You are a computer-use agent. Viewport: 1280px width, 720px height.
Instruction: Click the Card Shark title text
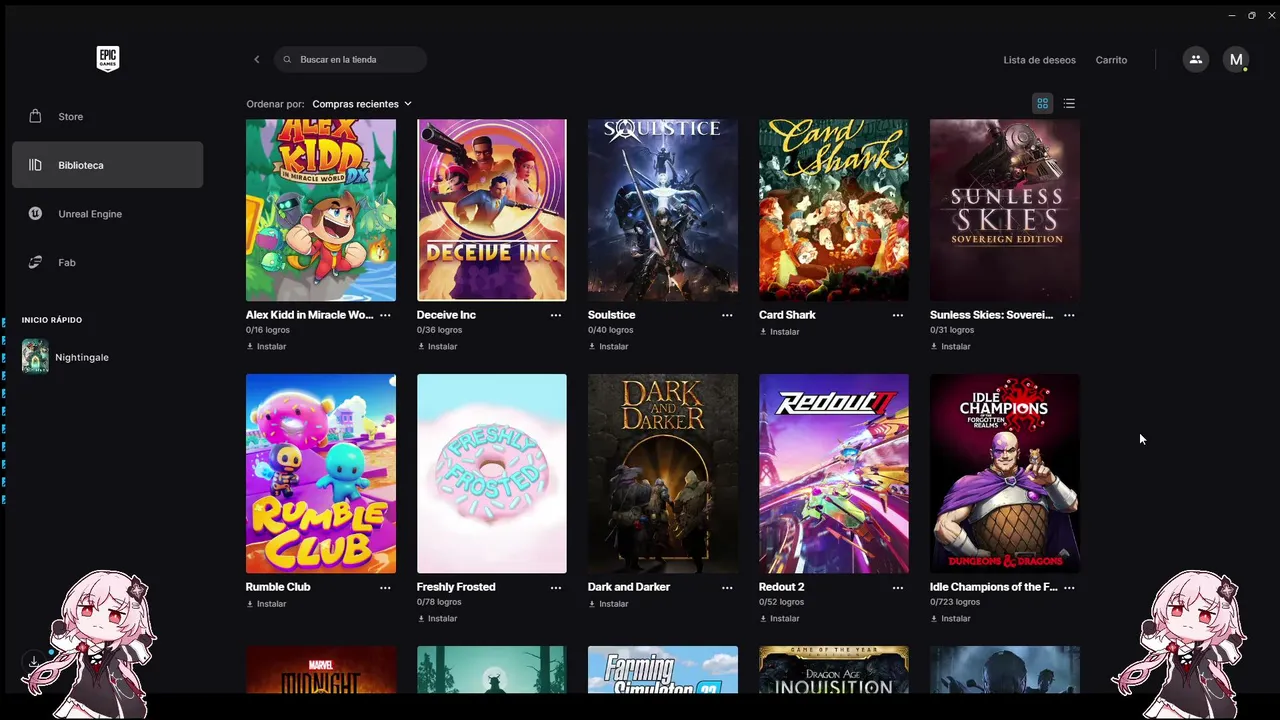click(787, 315)
